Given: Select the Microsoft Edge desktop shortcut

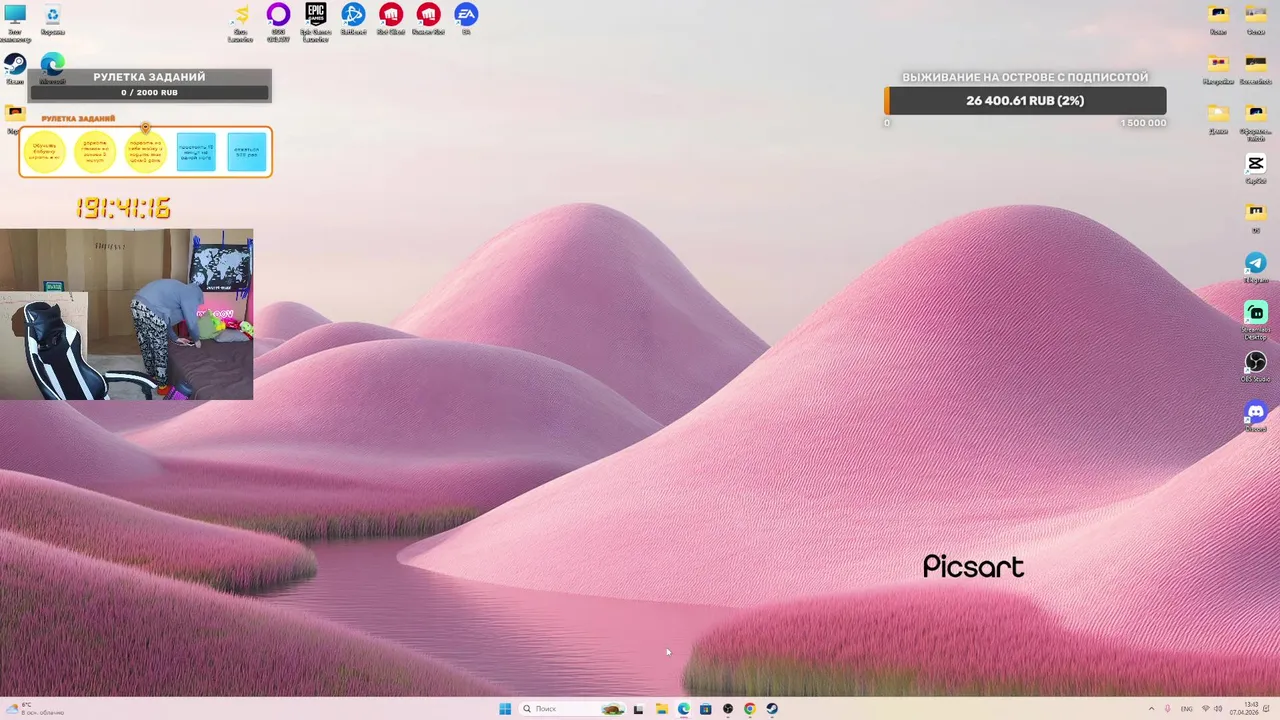Looking at the screenshot, I should [x=52, y=69].
